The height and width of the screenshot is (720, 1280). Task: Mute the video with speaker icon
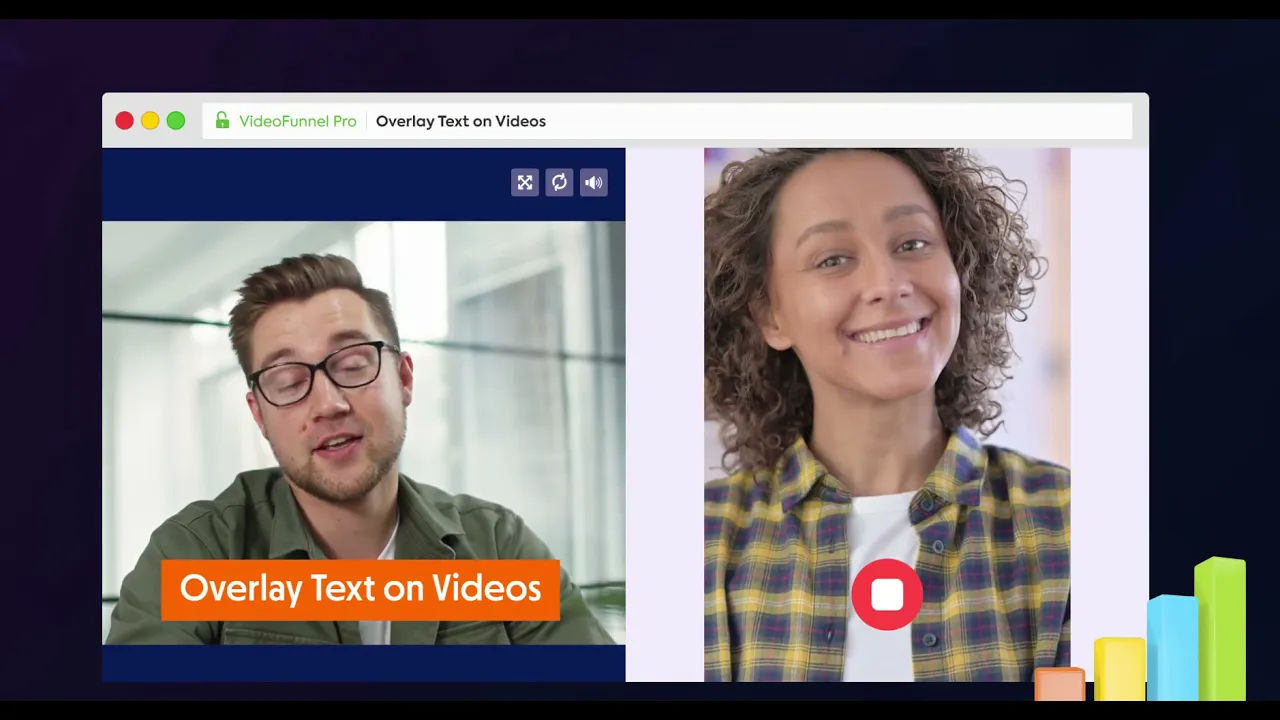click(x=594, y=182)
